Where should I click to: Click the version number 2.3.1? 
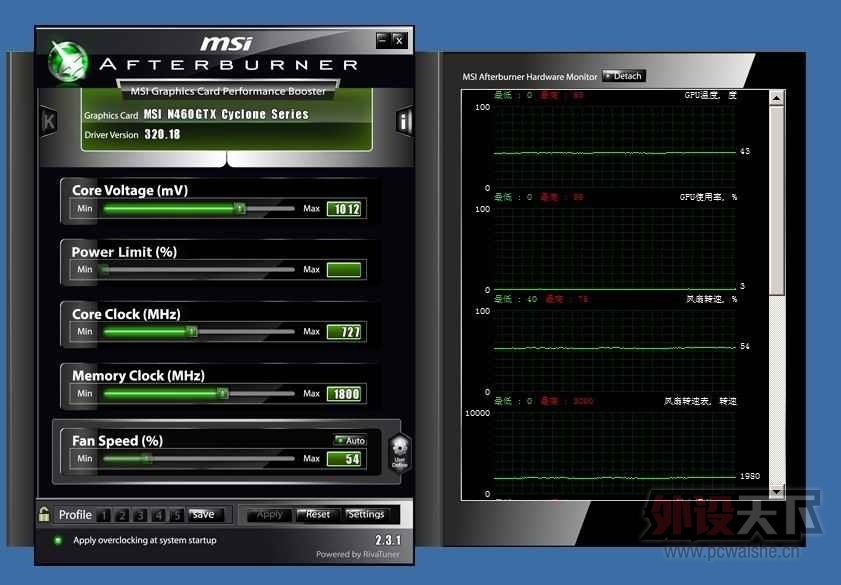pos(388,540)
